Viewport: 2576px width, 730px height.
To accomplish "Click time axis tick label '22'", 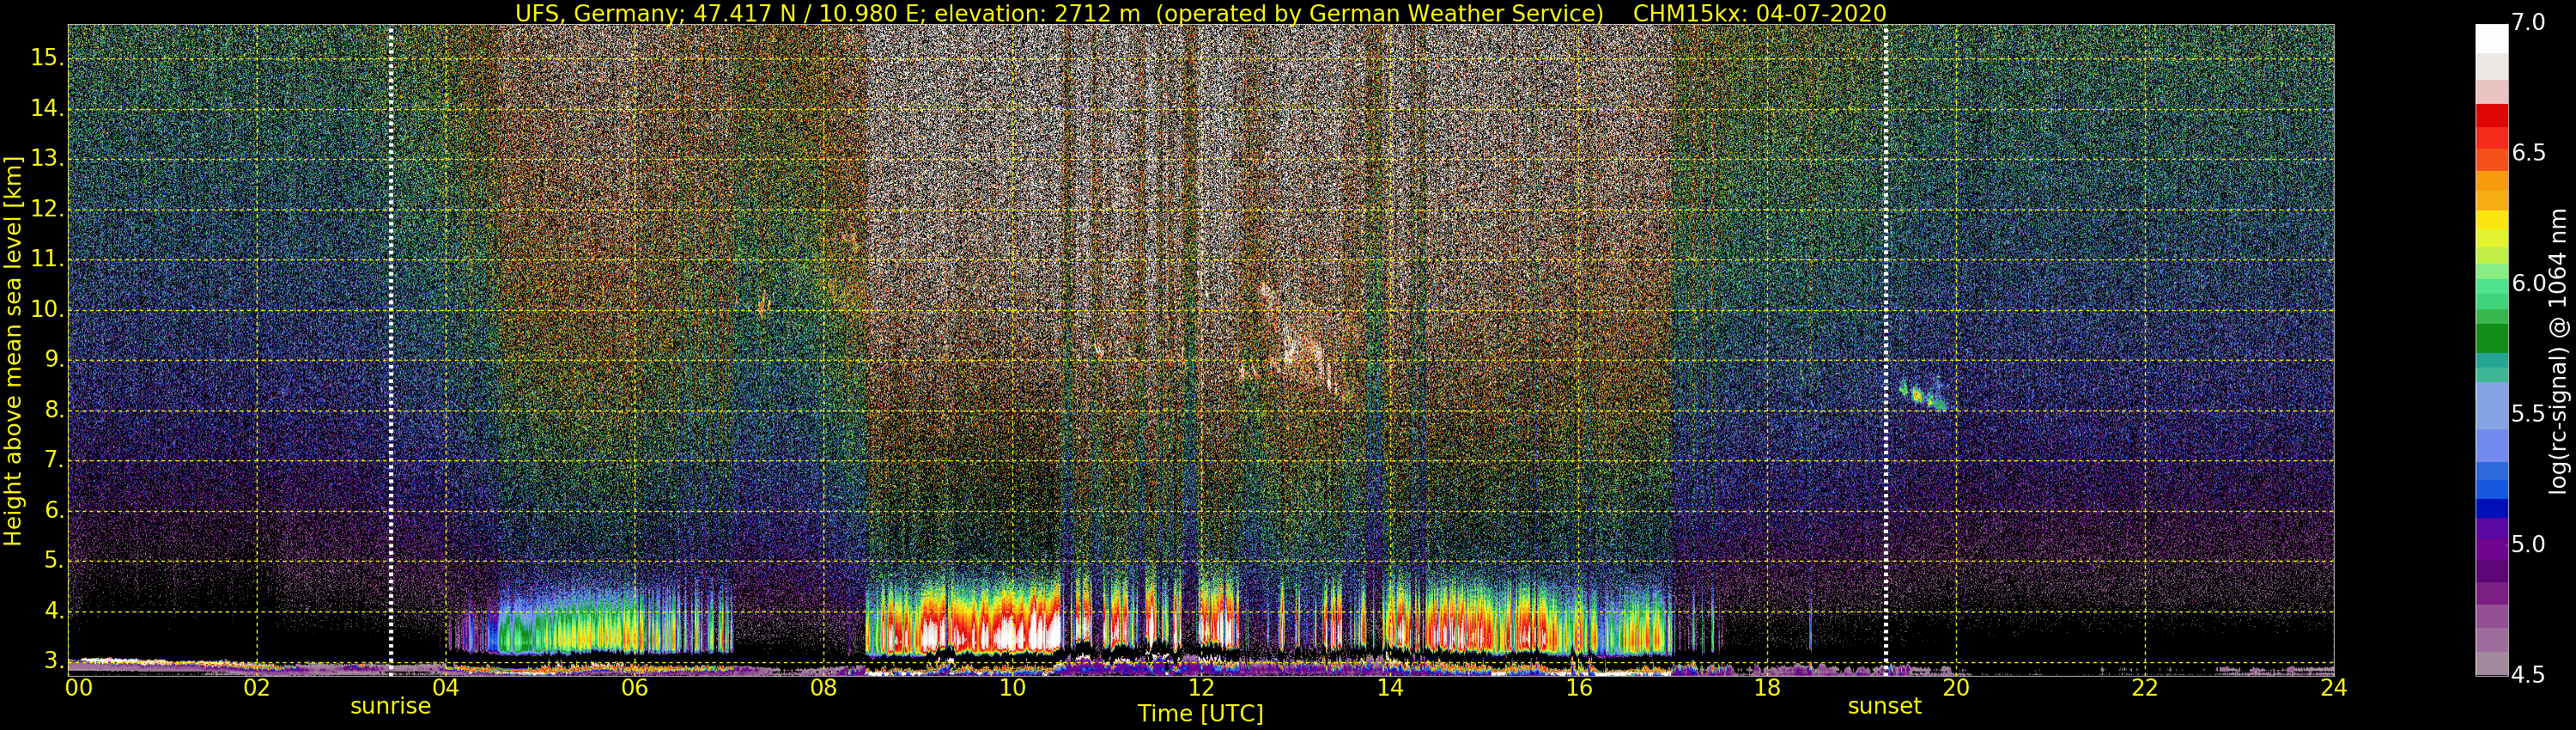I will [2145, 688].
